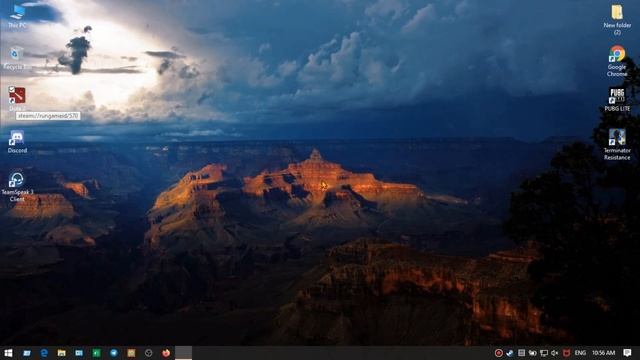640x360 pixels.
Task: Launch Google Chrome from the desktop
Action: coord(617,61)
